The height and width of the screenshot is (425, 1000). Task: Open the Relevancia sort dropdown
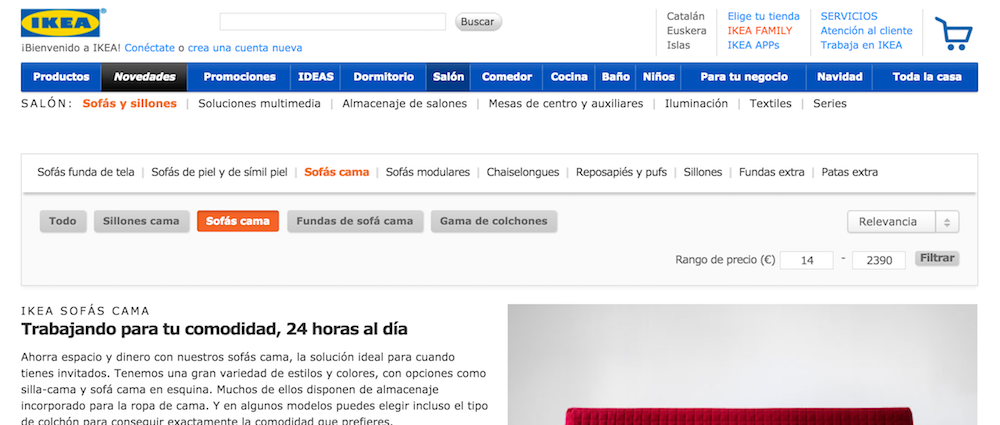click(902, 222)
